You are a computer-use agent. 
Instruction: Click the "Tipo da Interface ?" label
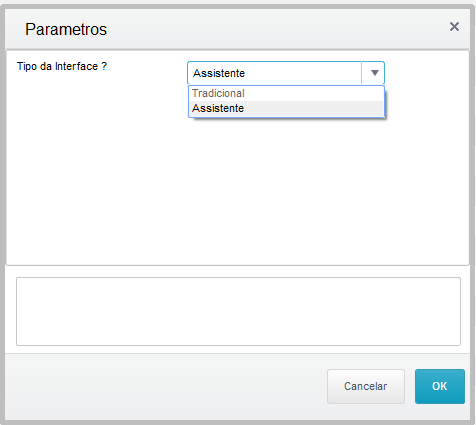[x=62, y=66]
